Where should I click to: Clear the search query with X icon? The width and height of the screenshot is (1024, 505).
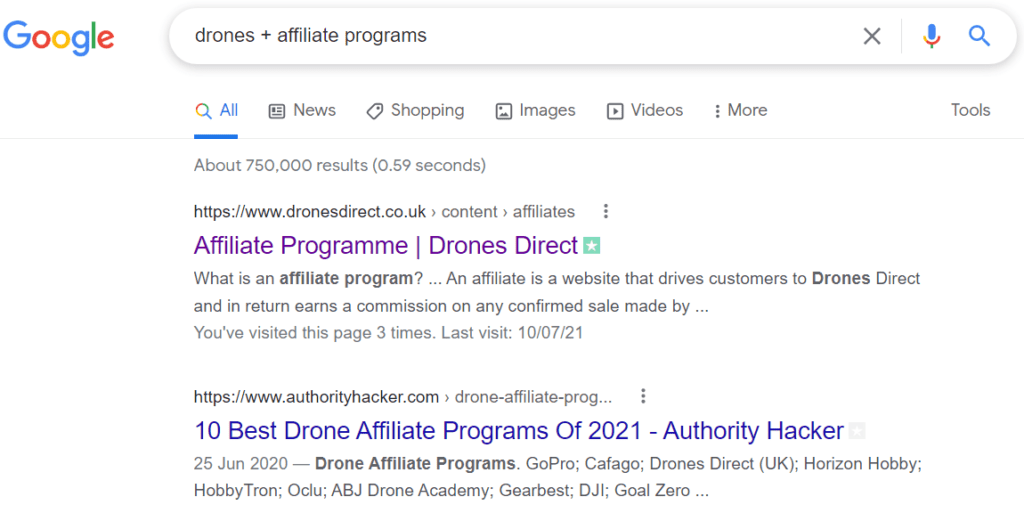pos(872,36)
